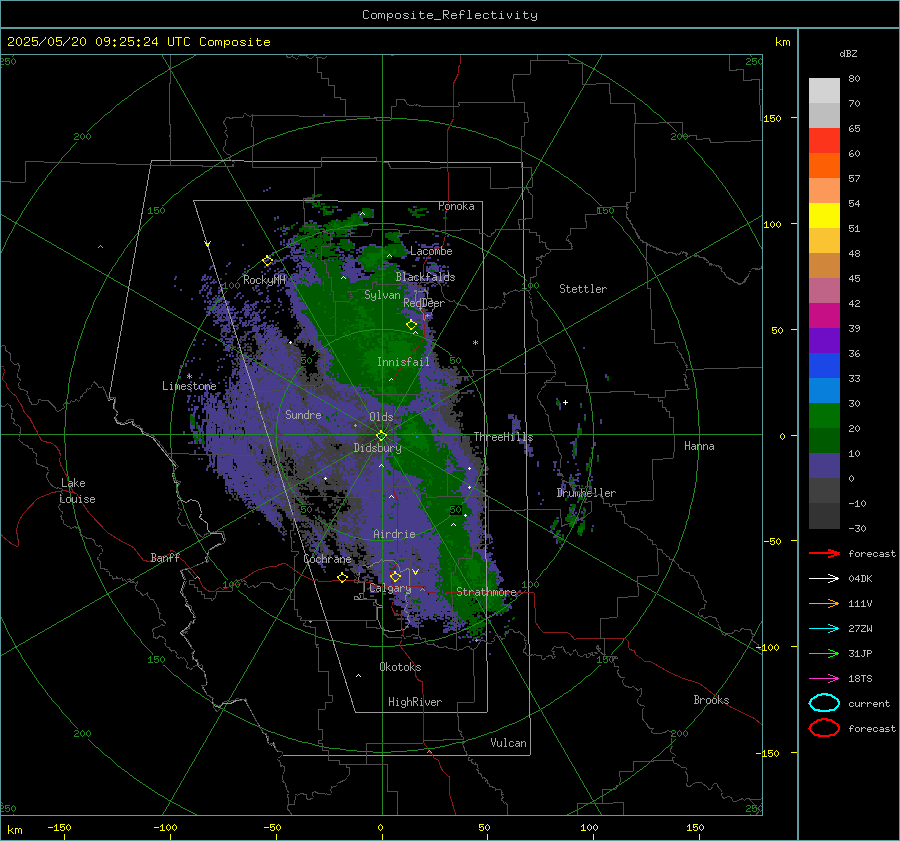Select the red 60-65 dBZ swatch
This screenshot has height=841, width=900.
click(x=824, y=141)
